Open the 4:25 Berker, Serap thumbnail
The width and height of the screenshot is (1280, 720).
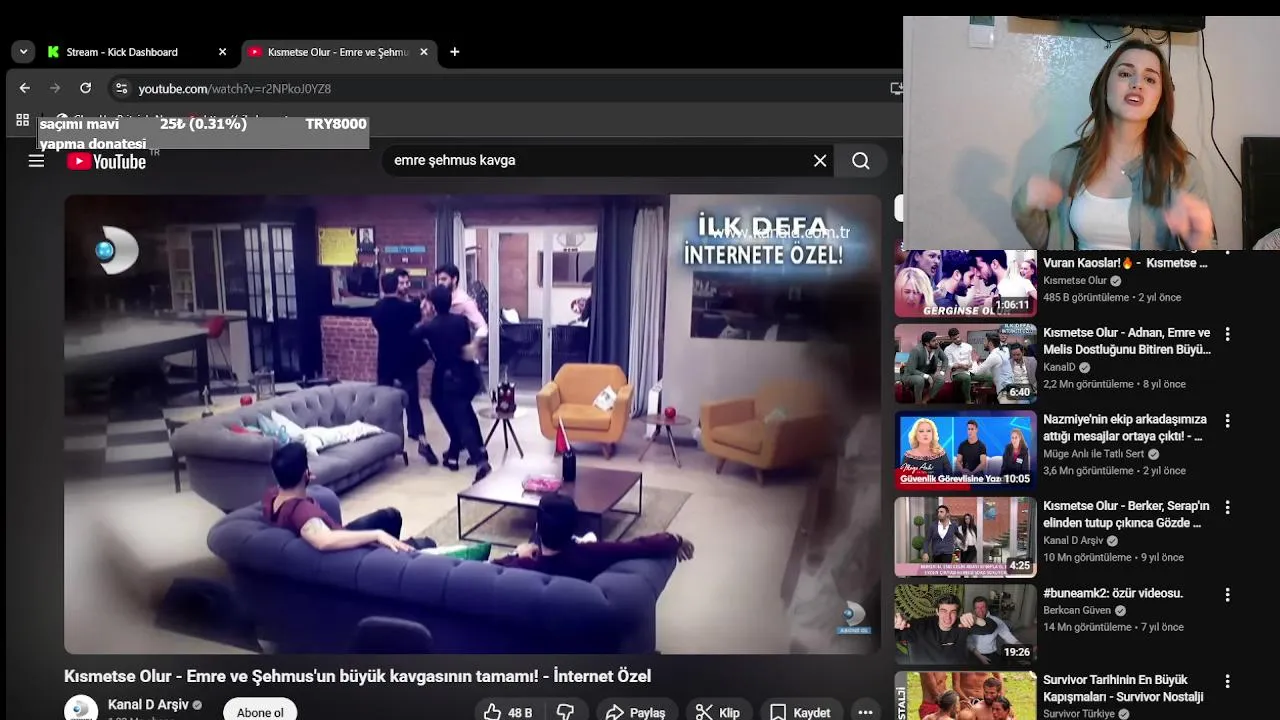[x=965, y=537]
